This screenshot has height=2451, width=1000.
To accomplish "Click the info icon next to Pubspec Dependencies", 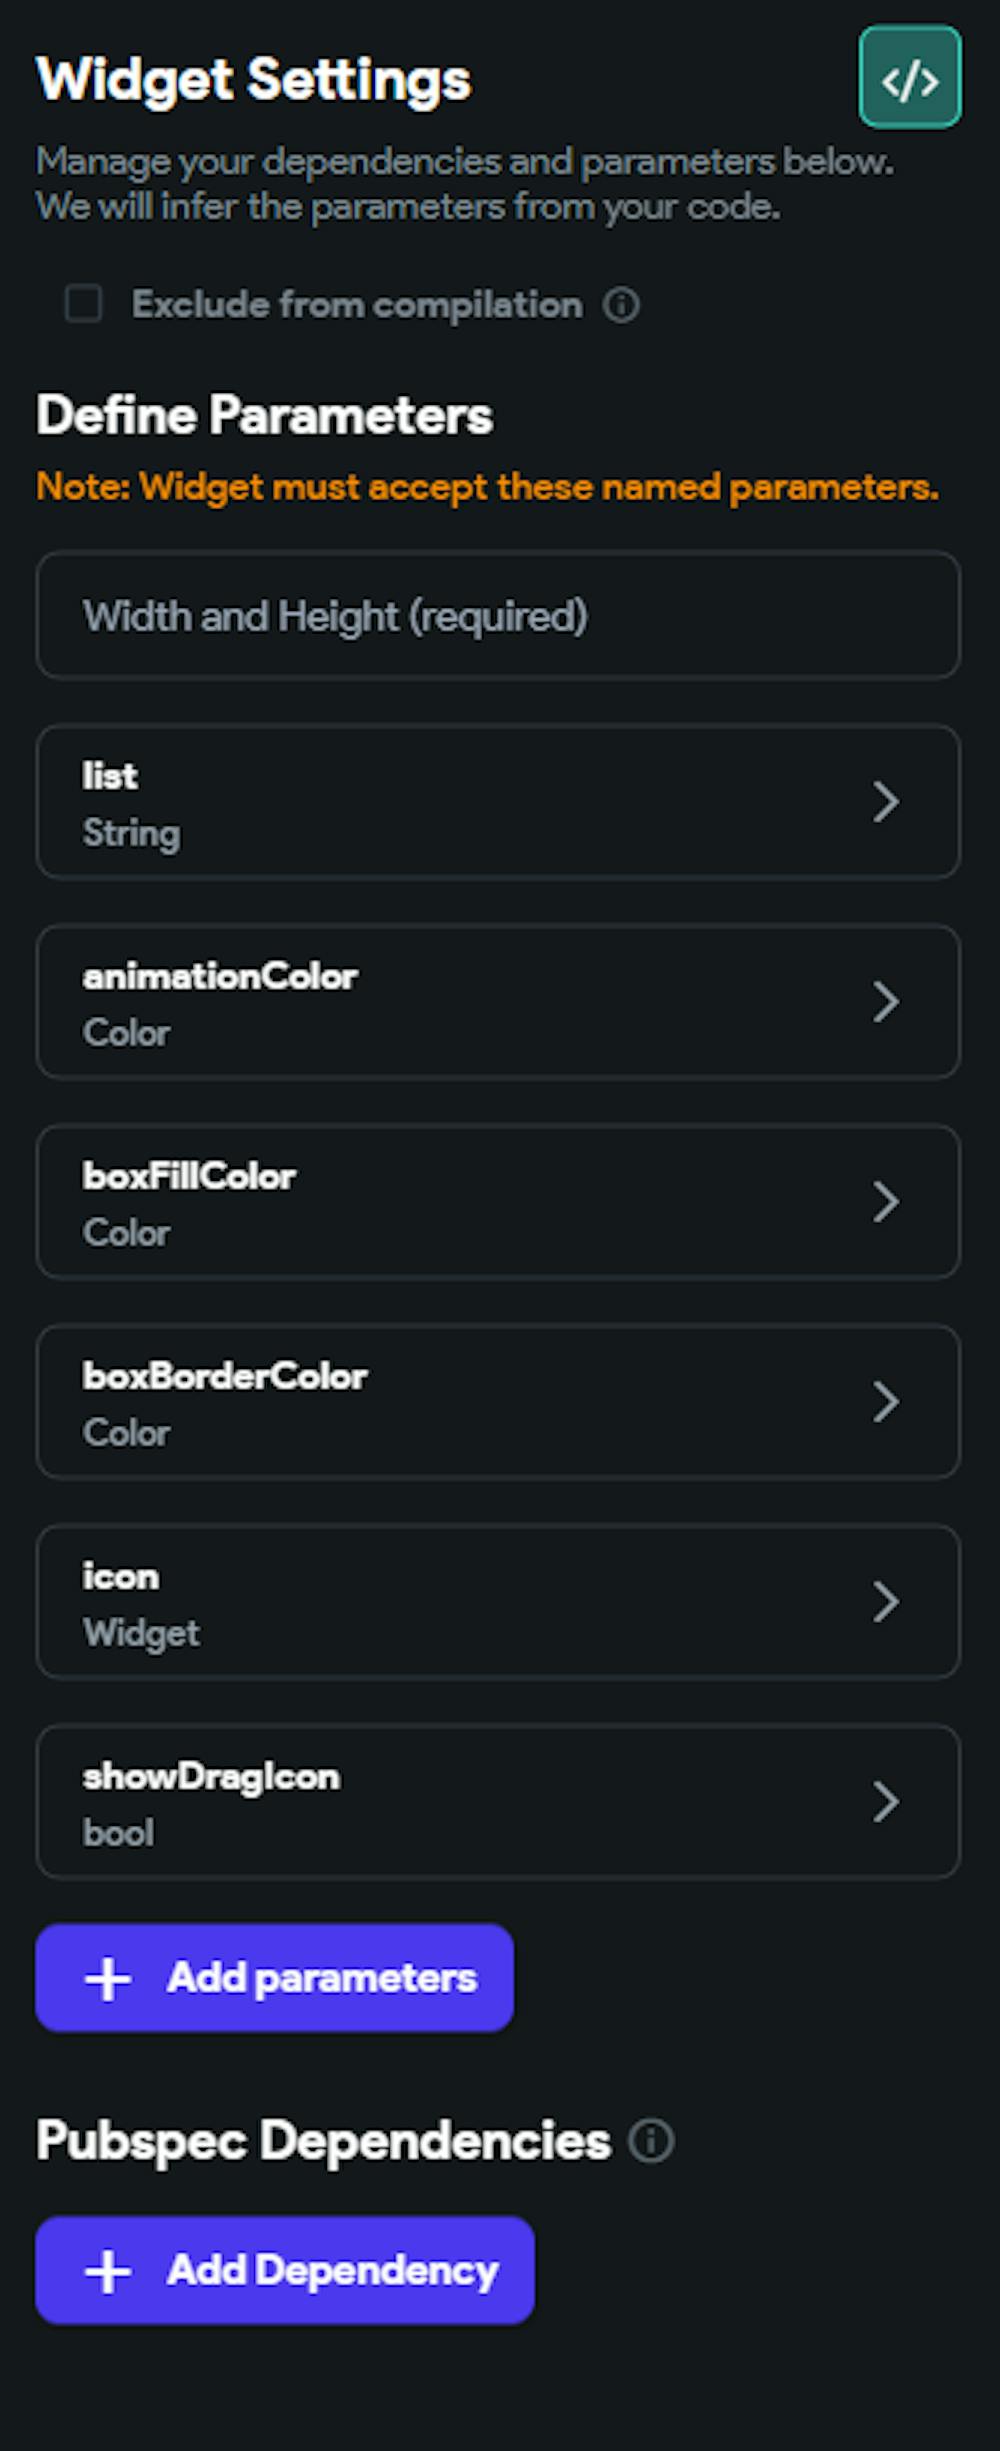I will point(652,2141).
